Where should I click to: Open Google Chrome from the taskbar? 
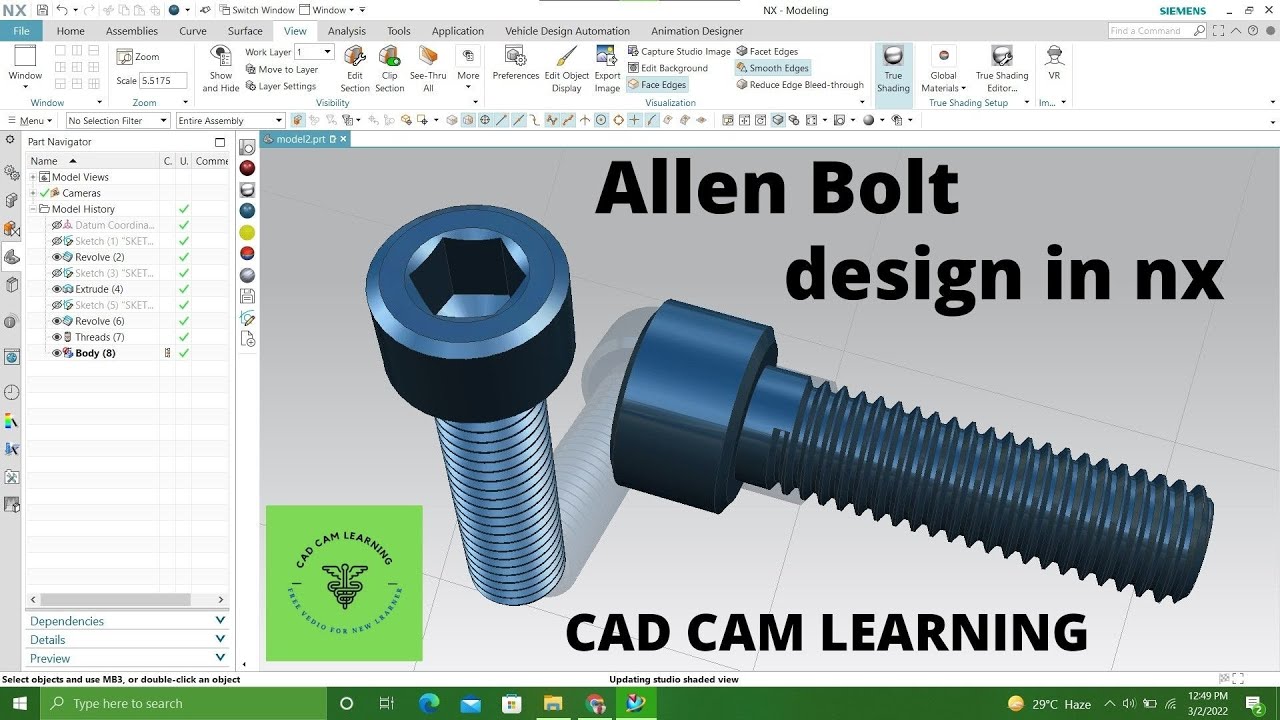595,703
